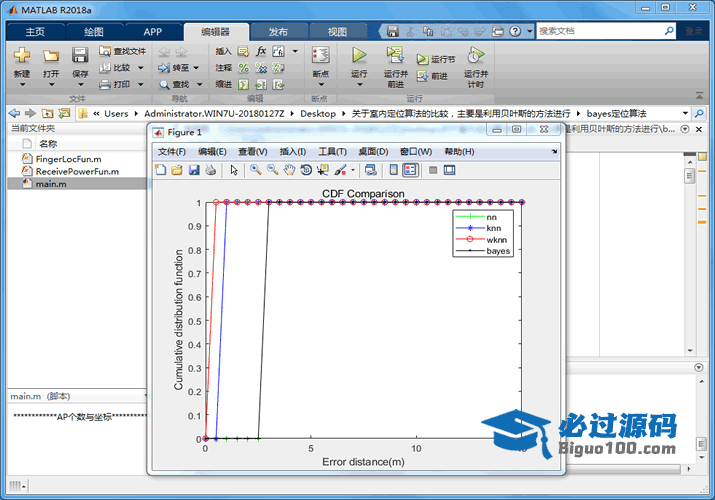Switch to the Plots (绘图) tab
Image resolution: width=715 pixels, height=500 pixels.
(x=94, y=31)
